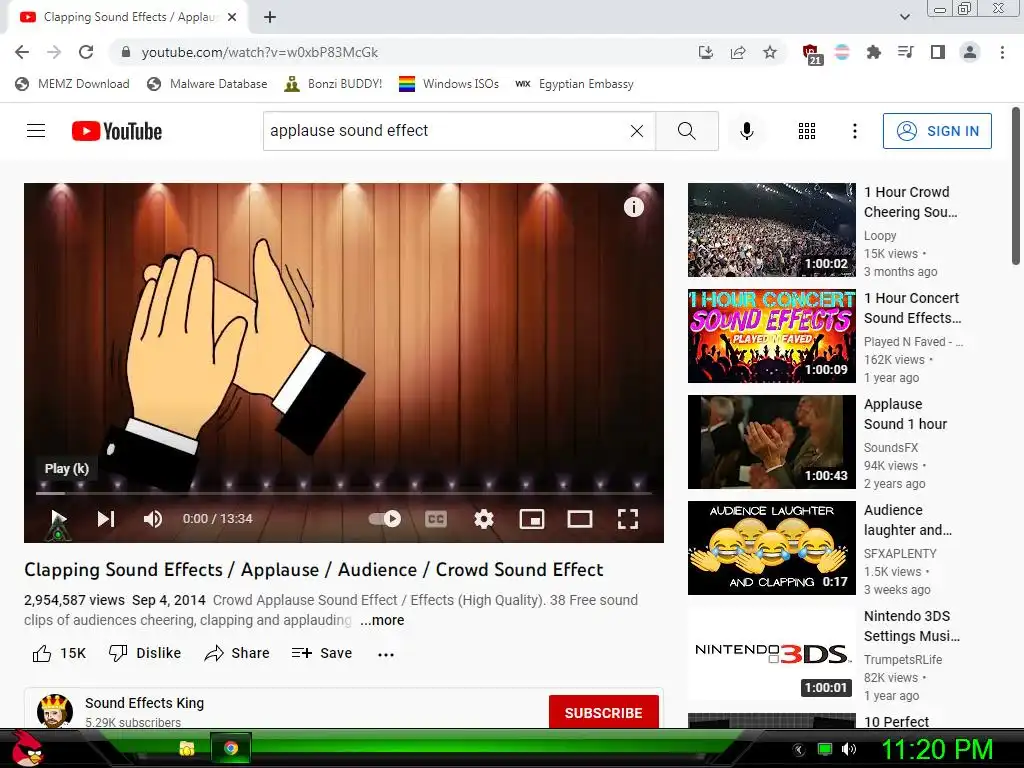Share the video

[236, 653]
